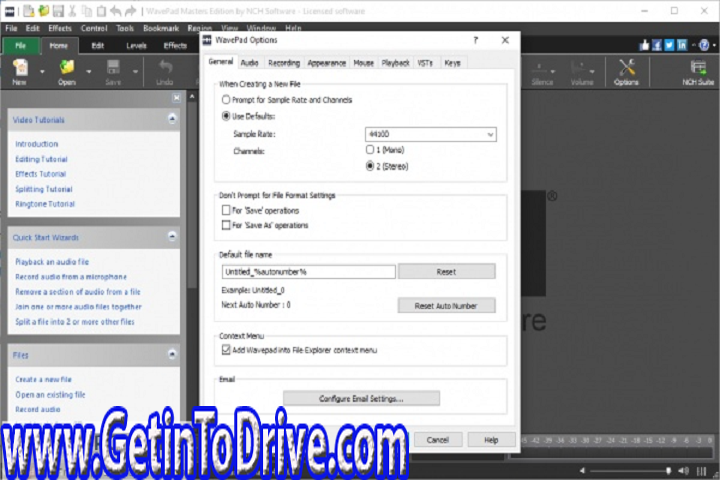The image size is (720, 480).
Task: Click the Reset Auto Number button
Action: (446, 305)
